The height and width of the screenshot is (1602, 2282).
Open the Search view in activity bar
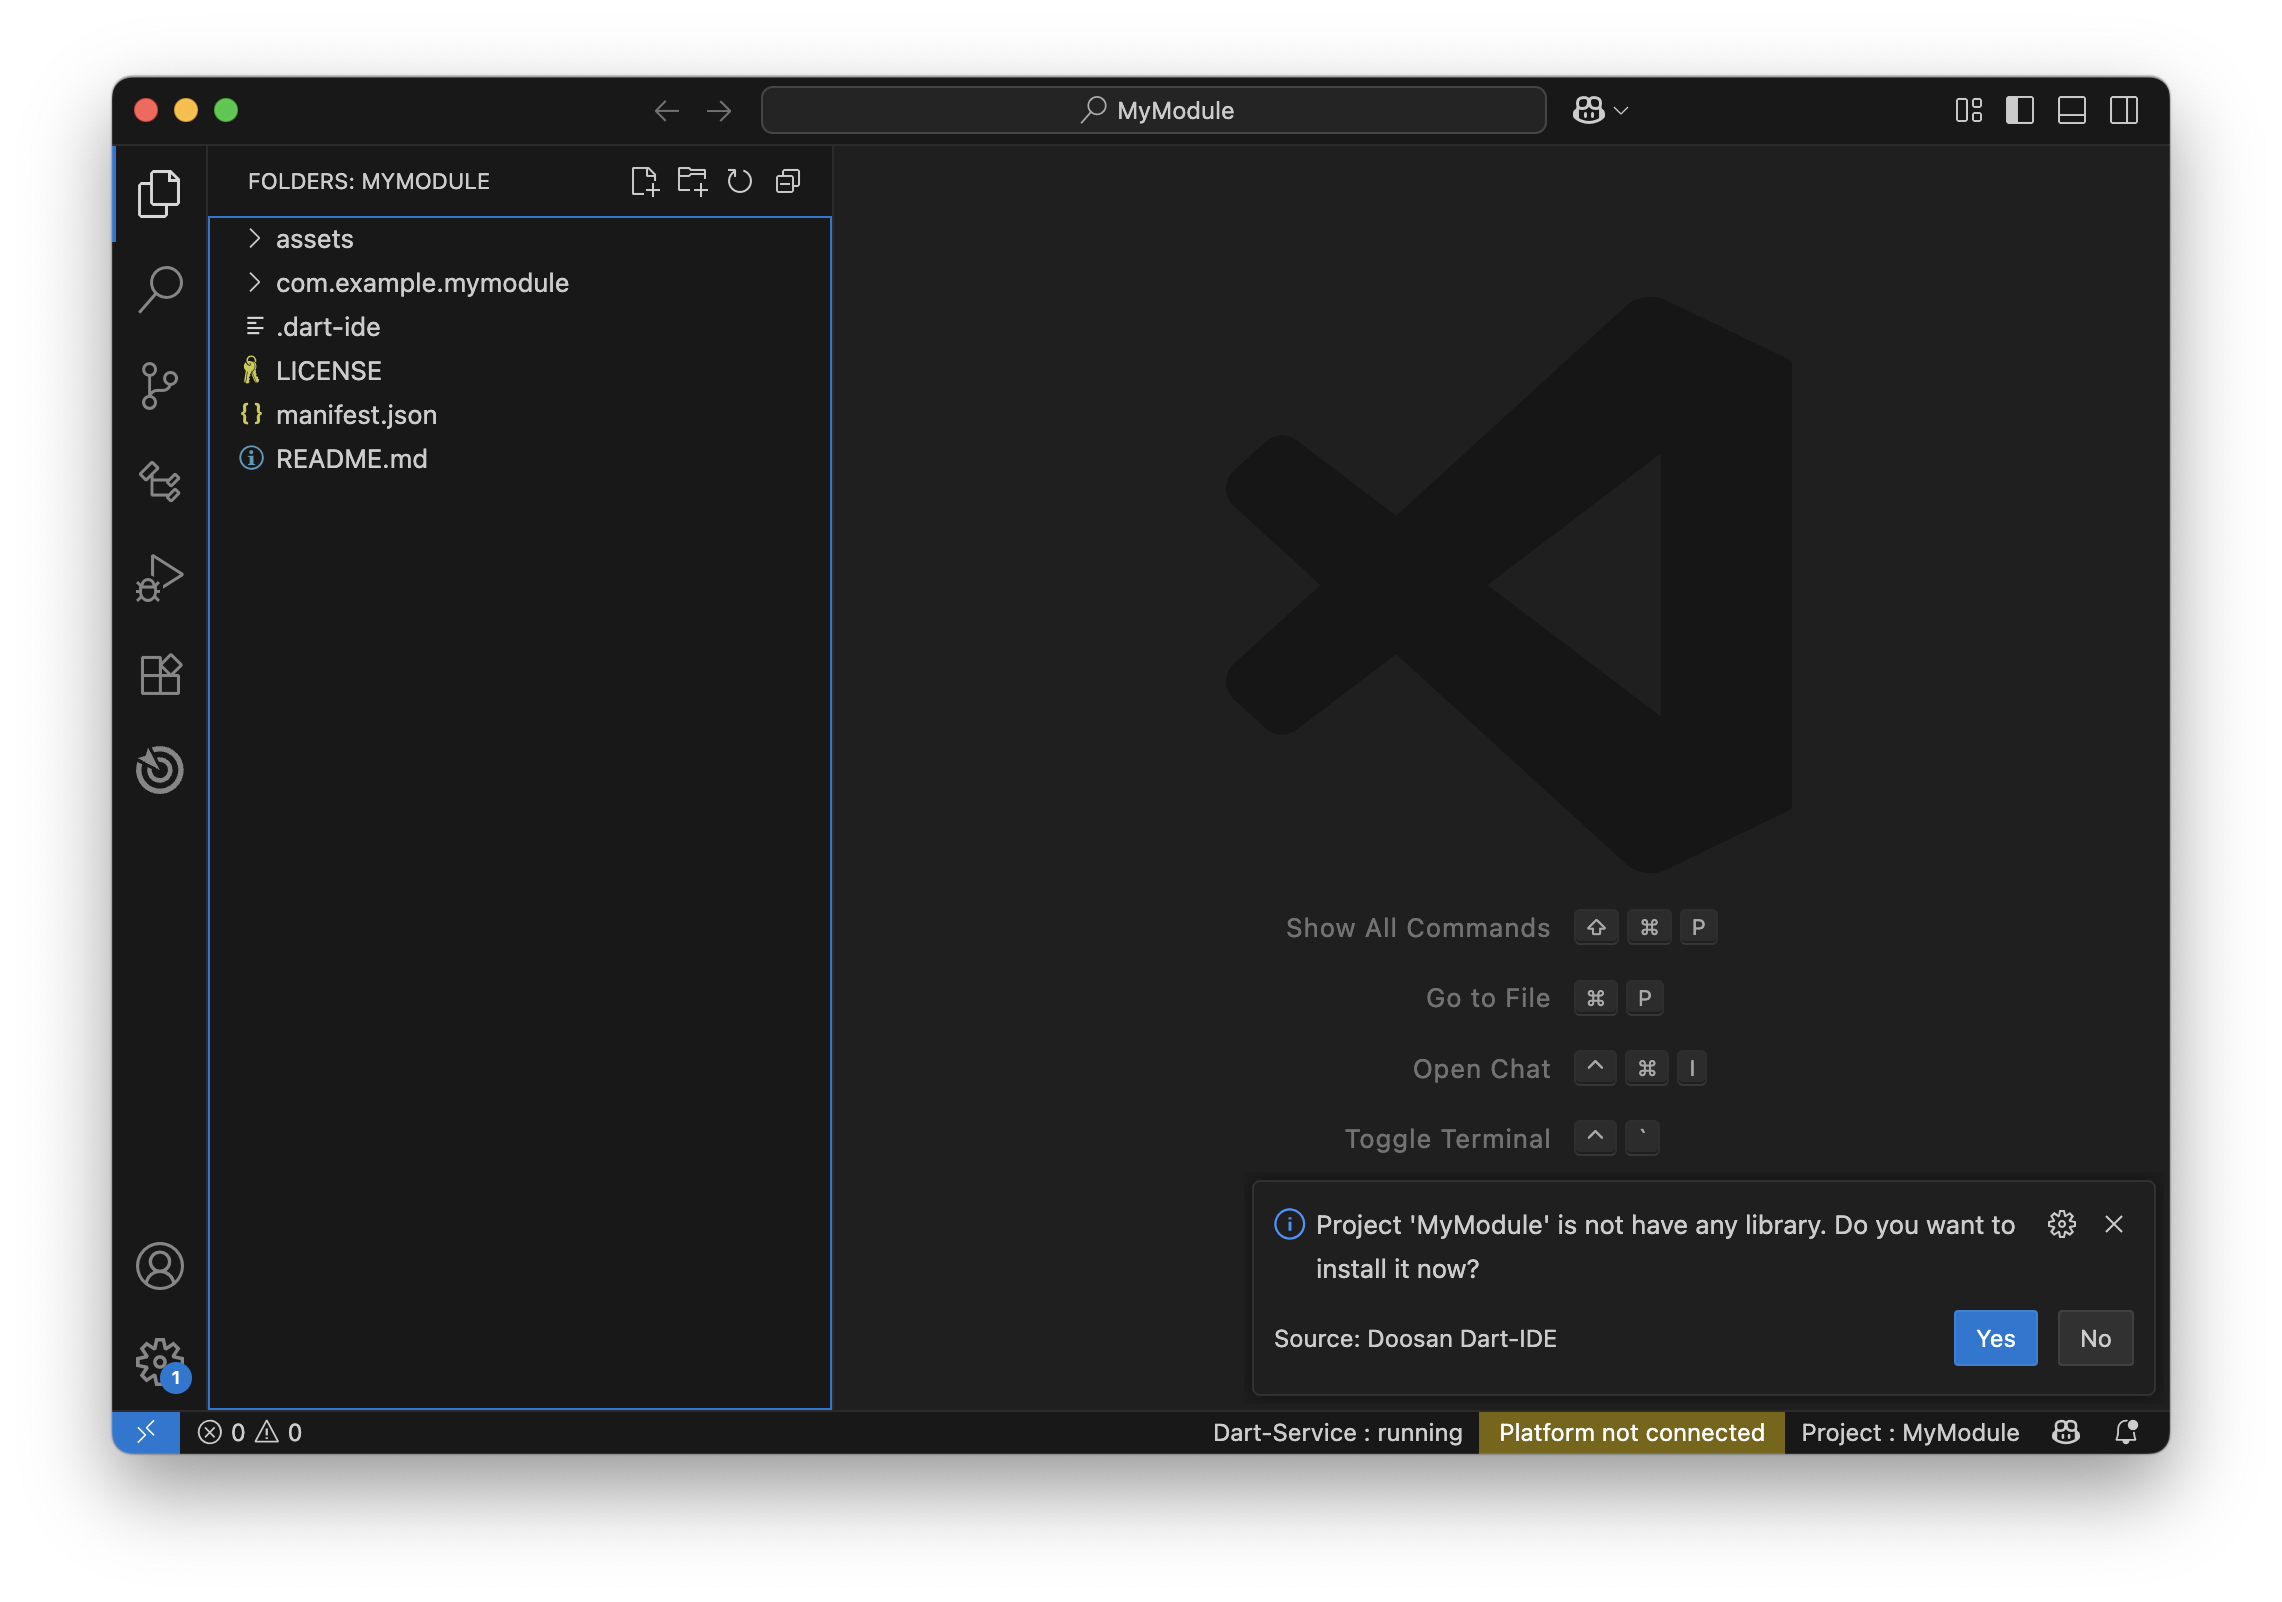(x=160, y=289)
